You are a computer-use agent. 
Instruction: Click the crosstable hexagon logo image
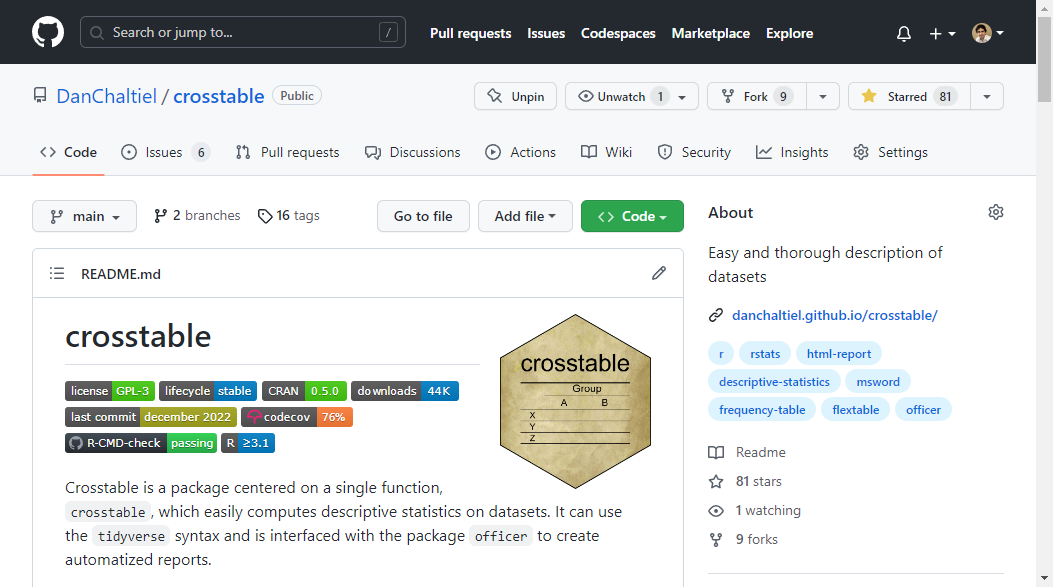click(575, 400)
